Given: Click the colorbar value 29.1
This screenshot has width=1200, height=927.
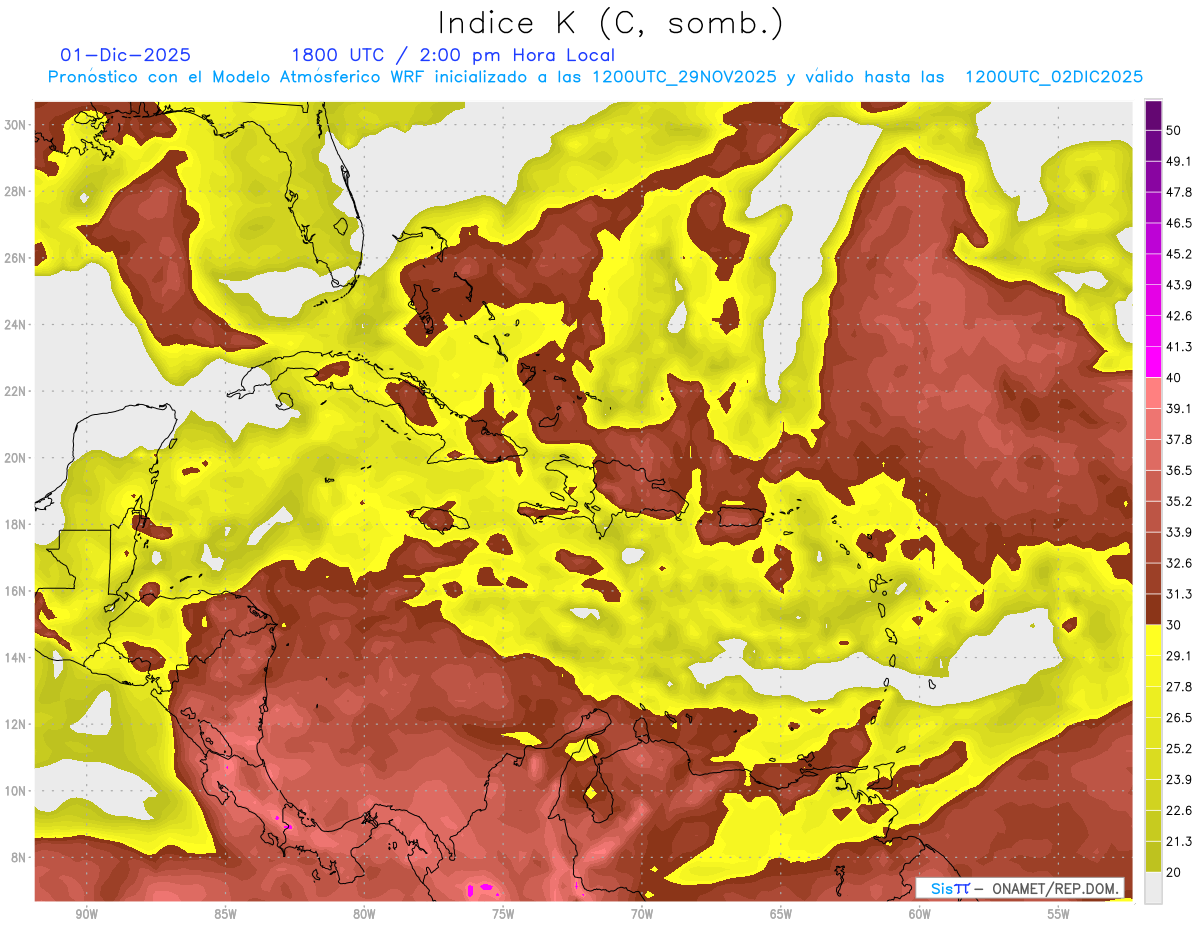Looking at the screenshot, I should coord(1179,656).
